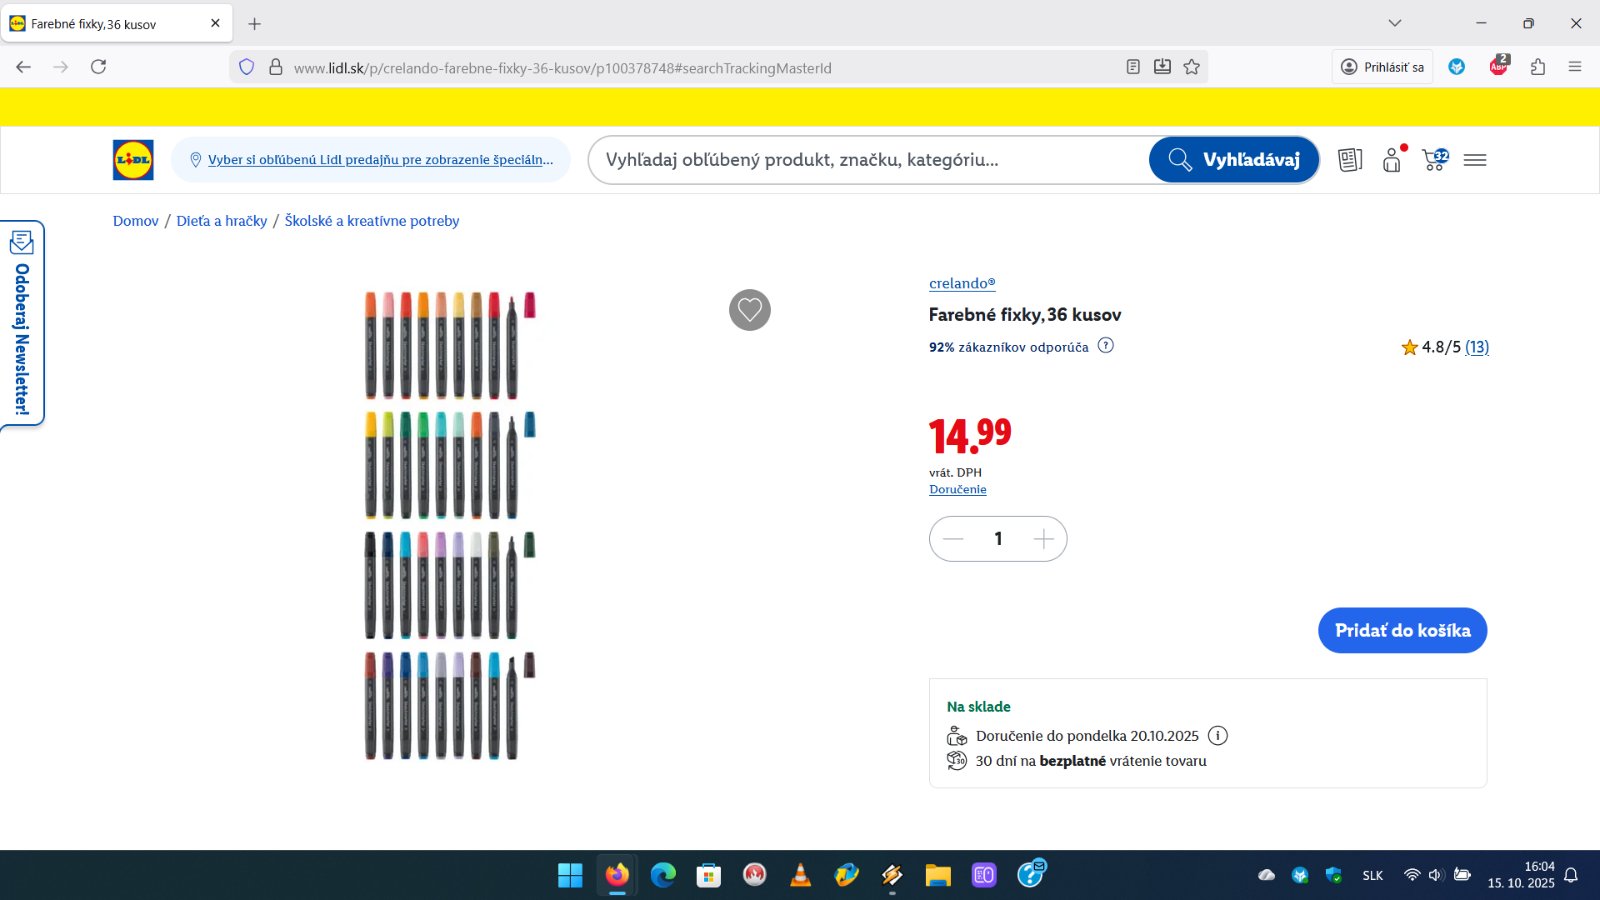Image resolution: width=1600 pixels, height=900 pixels.
Task: Open File Explorer from the taskbar
Action: click(x=938, y=876)
